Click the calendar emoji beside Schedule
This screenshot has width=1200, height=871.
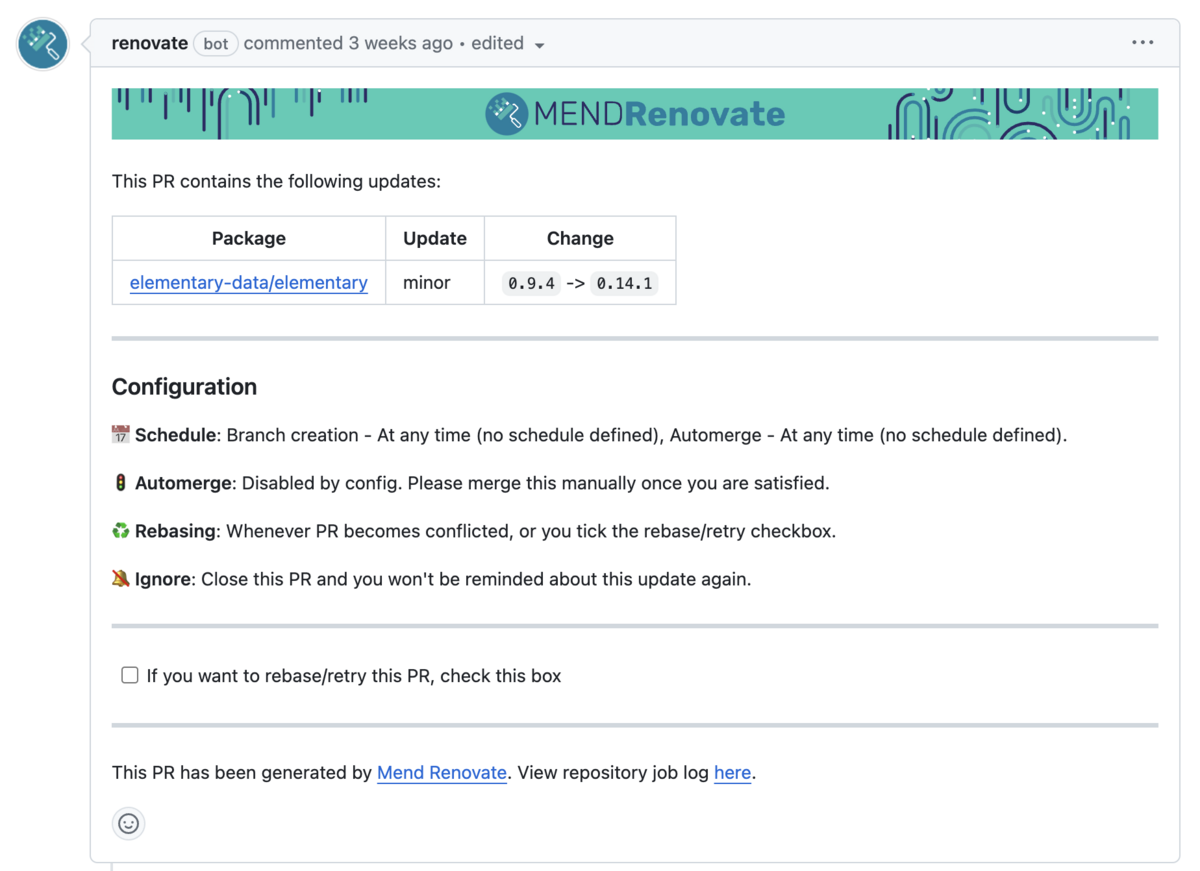[120, 435]
